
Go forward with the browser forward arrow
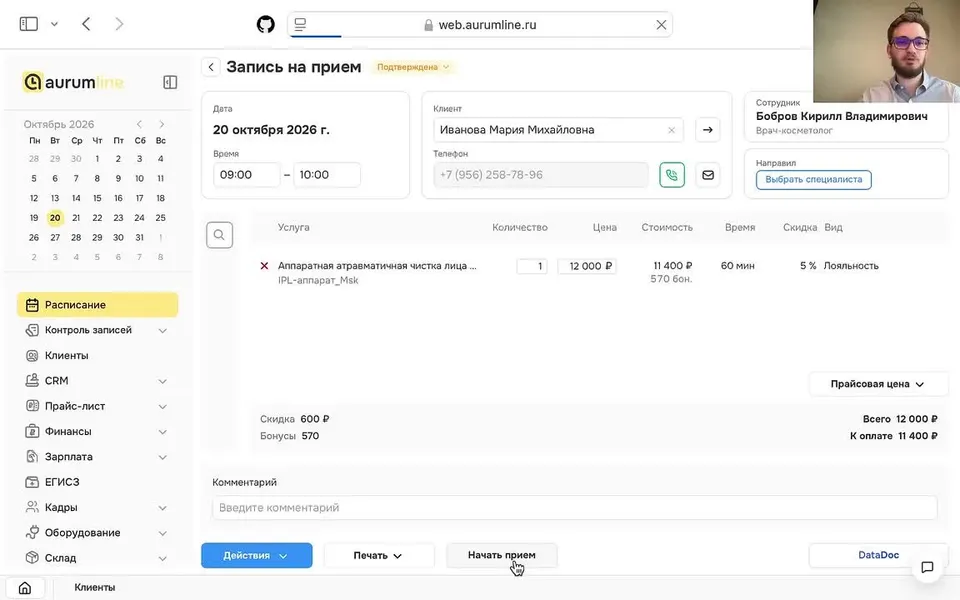pos(119,24)
